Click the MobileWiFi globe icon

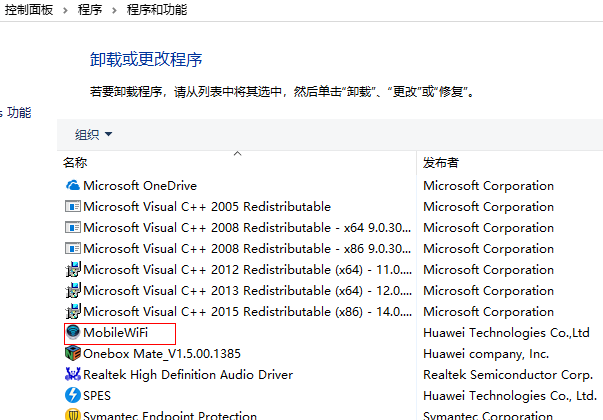[73, 332]
